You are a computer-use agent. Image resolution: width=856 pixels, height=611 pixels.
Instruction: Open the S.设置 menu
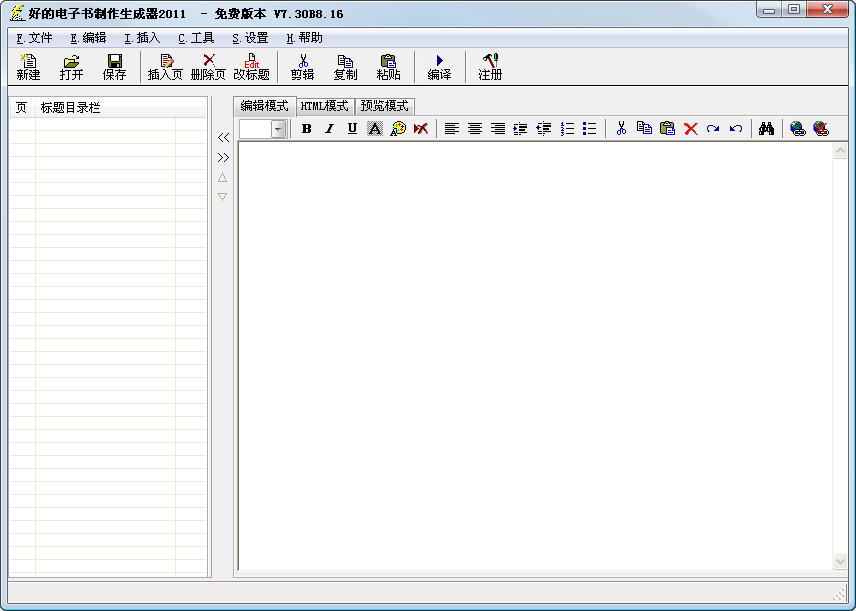tap(250, 38)
